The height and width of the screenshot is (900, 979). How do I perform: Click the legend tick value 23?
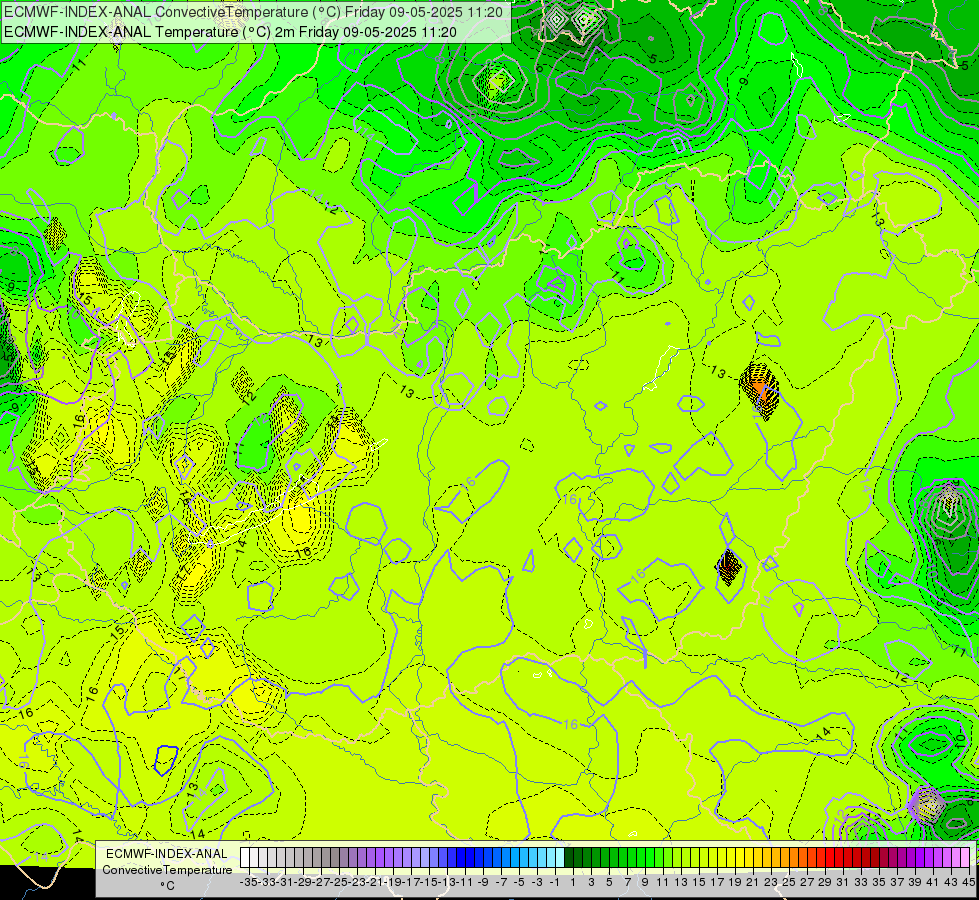pos(771,883)
